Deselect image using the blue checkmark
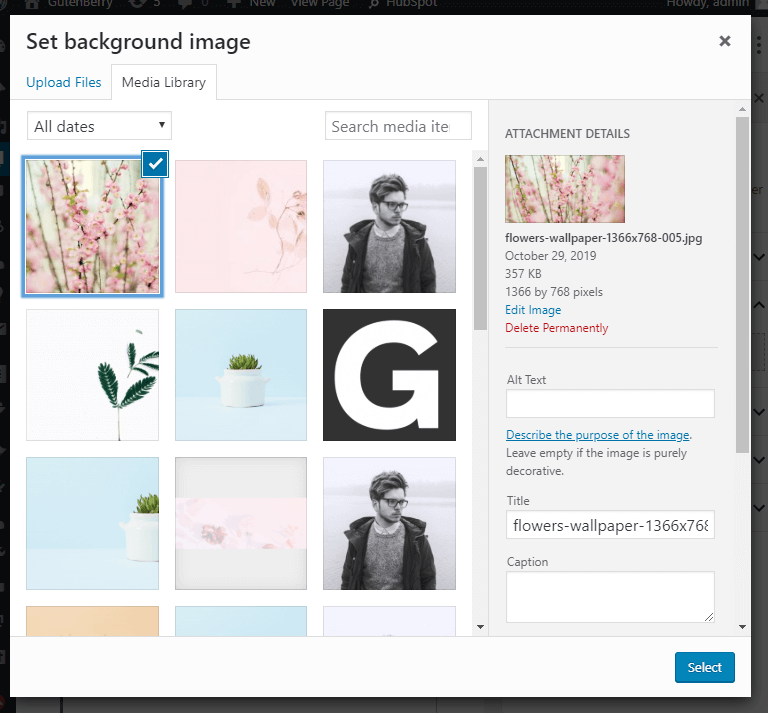Screen dimensions: 768x713 [155, 164]
